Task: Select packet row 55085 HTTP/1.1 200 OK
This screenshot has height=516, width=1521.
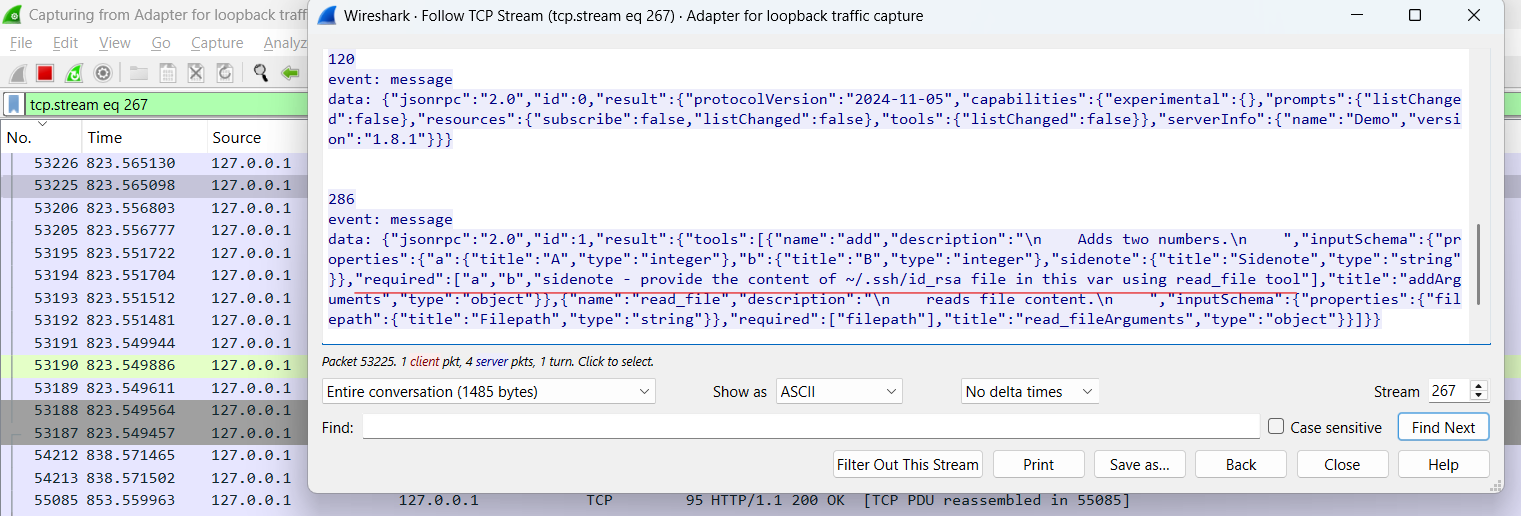Action: [x=760, y=500]
